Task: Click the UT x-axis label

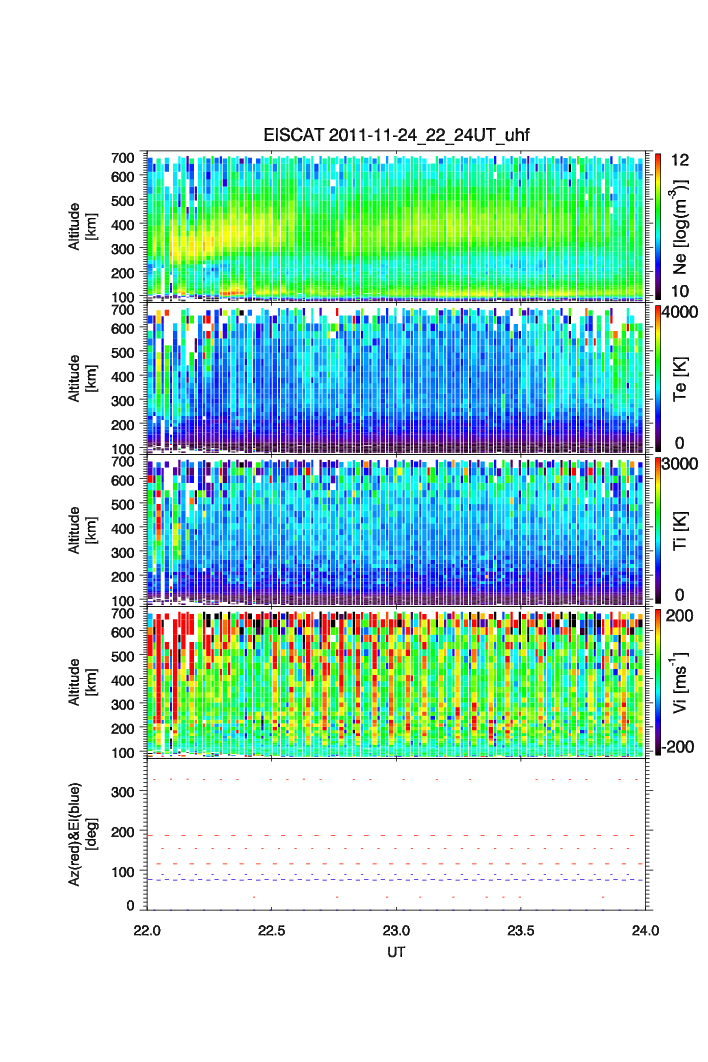Action: 396,952
